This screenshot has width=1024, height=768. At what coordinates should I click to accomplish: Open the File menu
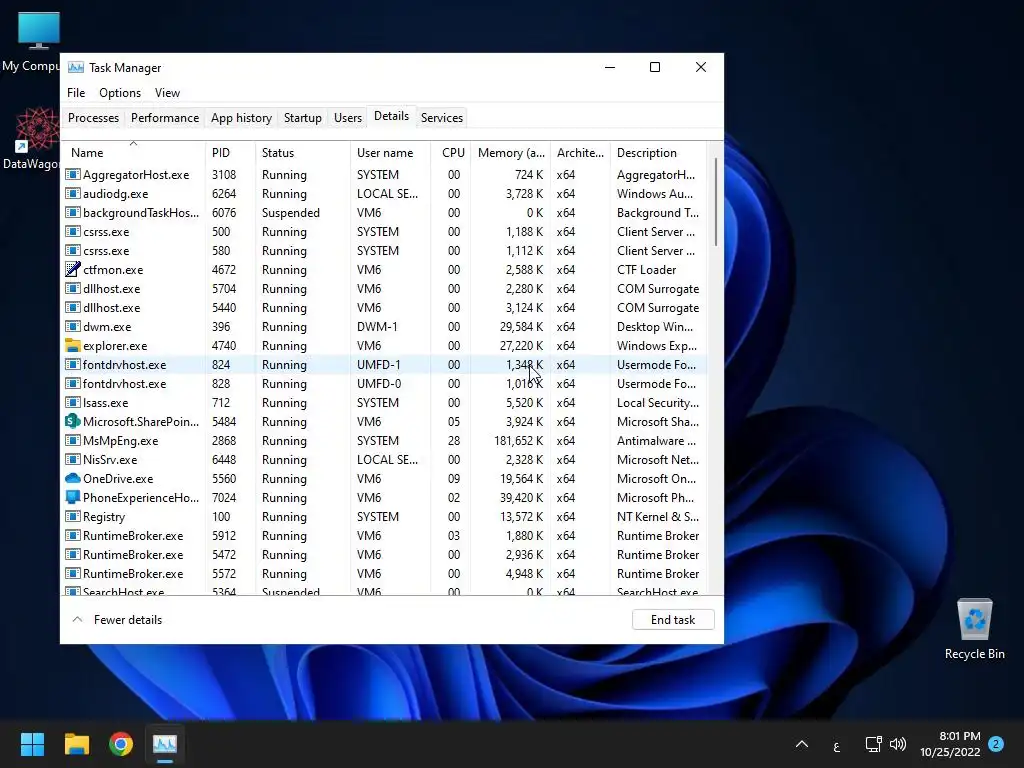pos(76,93)
